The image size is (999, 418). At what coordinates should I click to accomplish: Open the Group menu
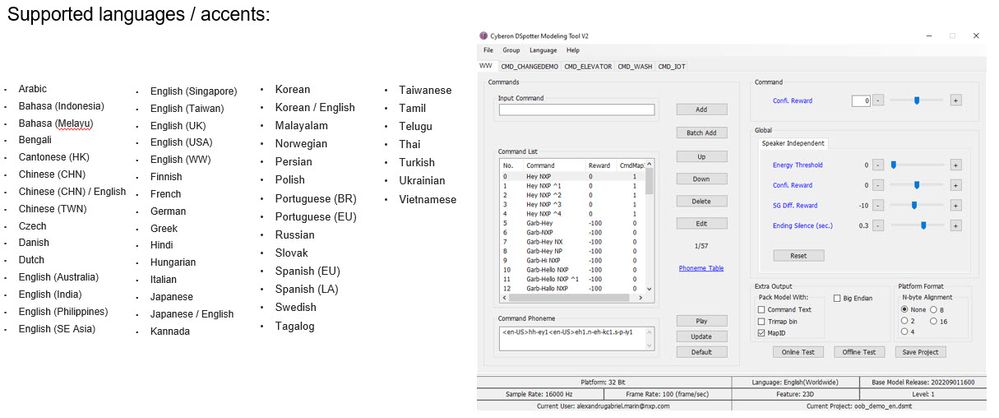click(511, 50)
